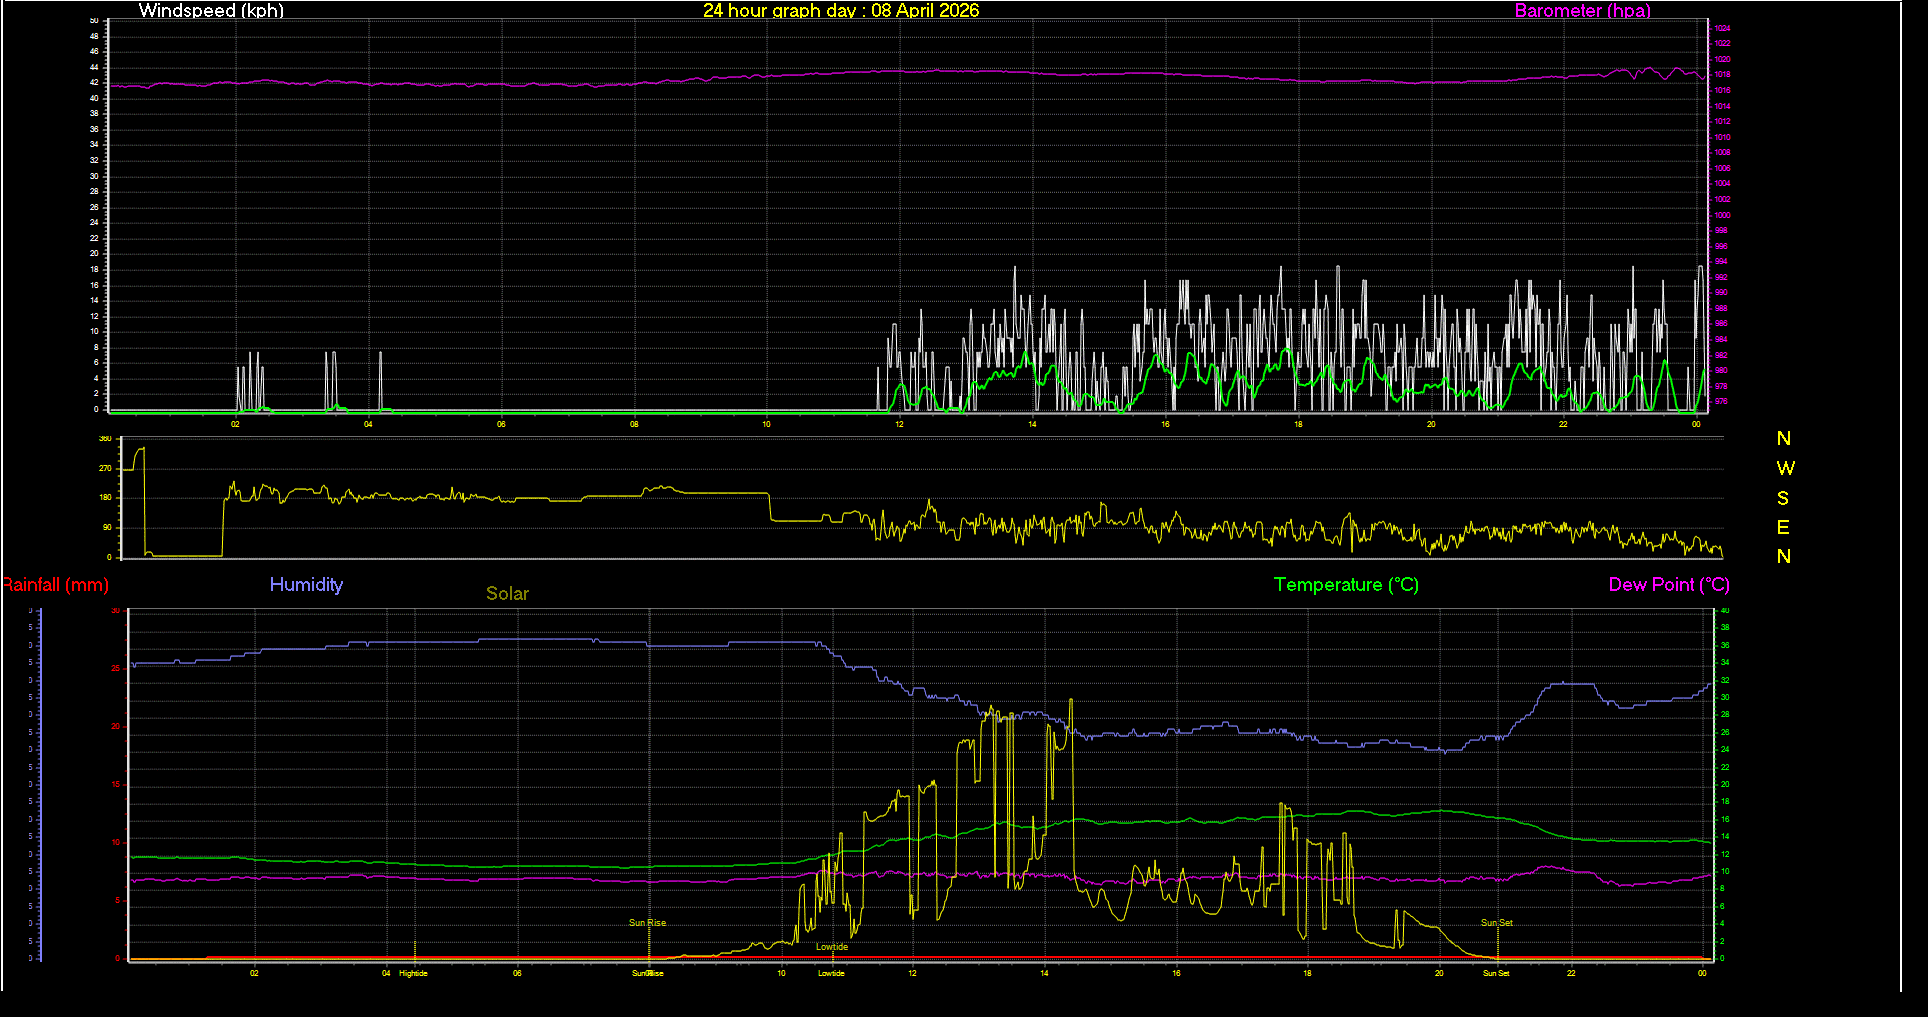Select the Windspeed (kph) legend label
The width and height of the screenshot is (1928, 1017).
click(210, 11)
